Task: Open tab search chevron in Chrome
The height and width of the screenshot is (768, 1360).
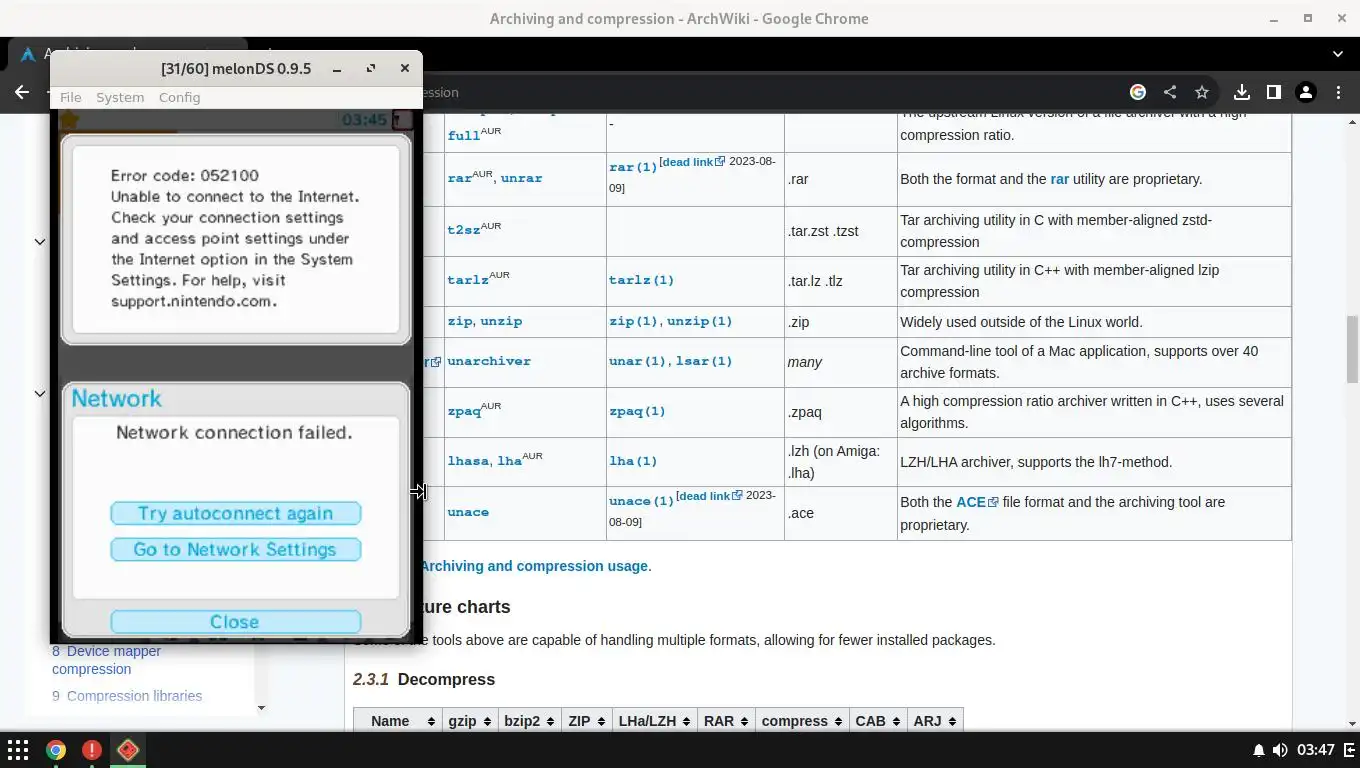Action: point(1338,54)
